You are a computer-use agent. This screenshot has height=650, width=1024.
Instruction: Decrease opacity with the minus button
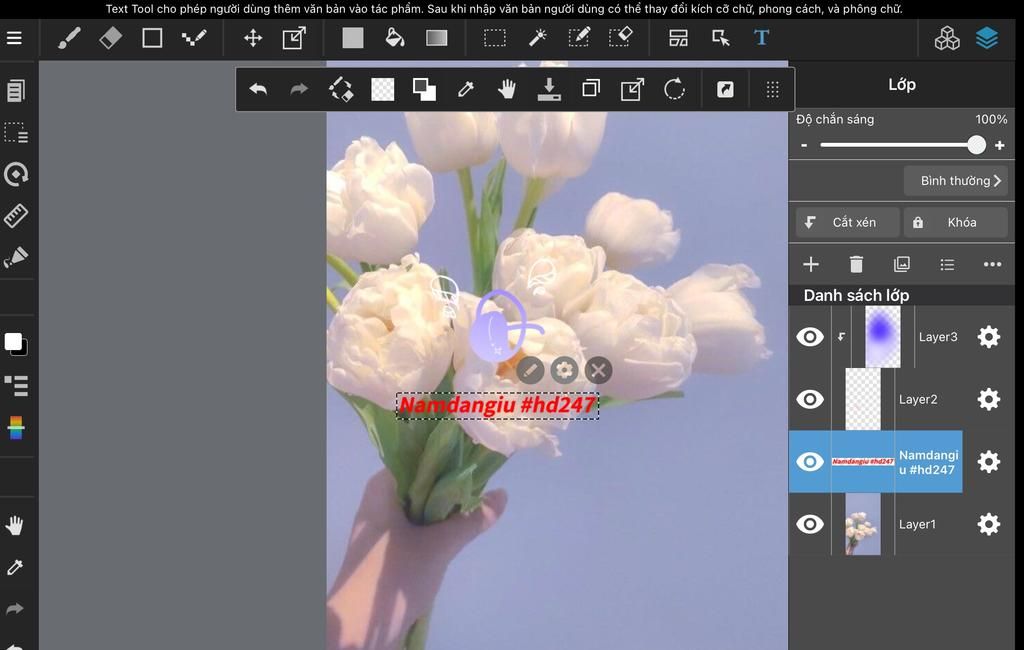coord(804,145)
